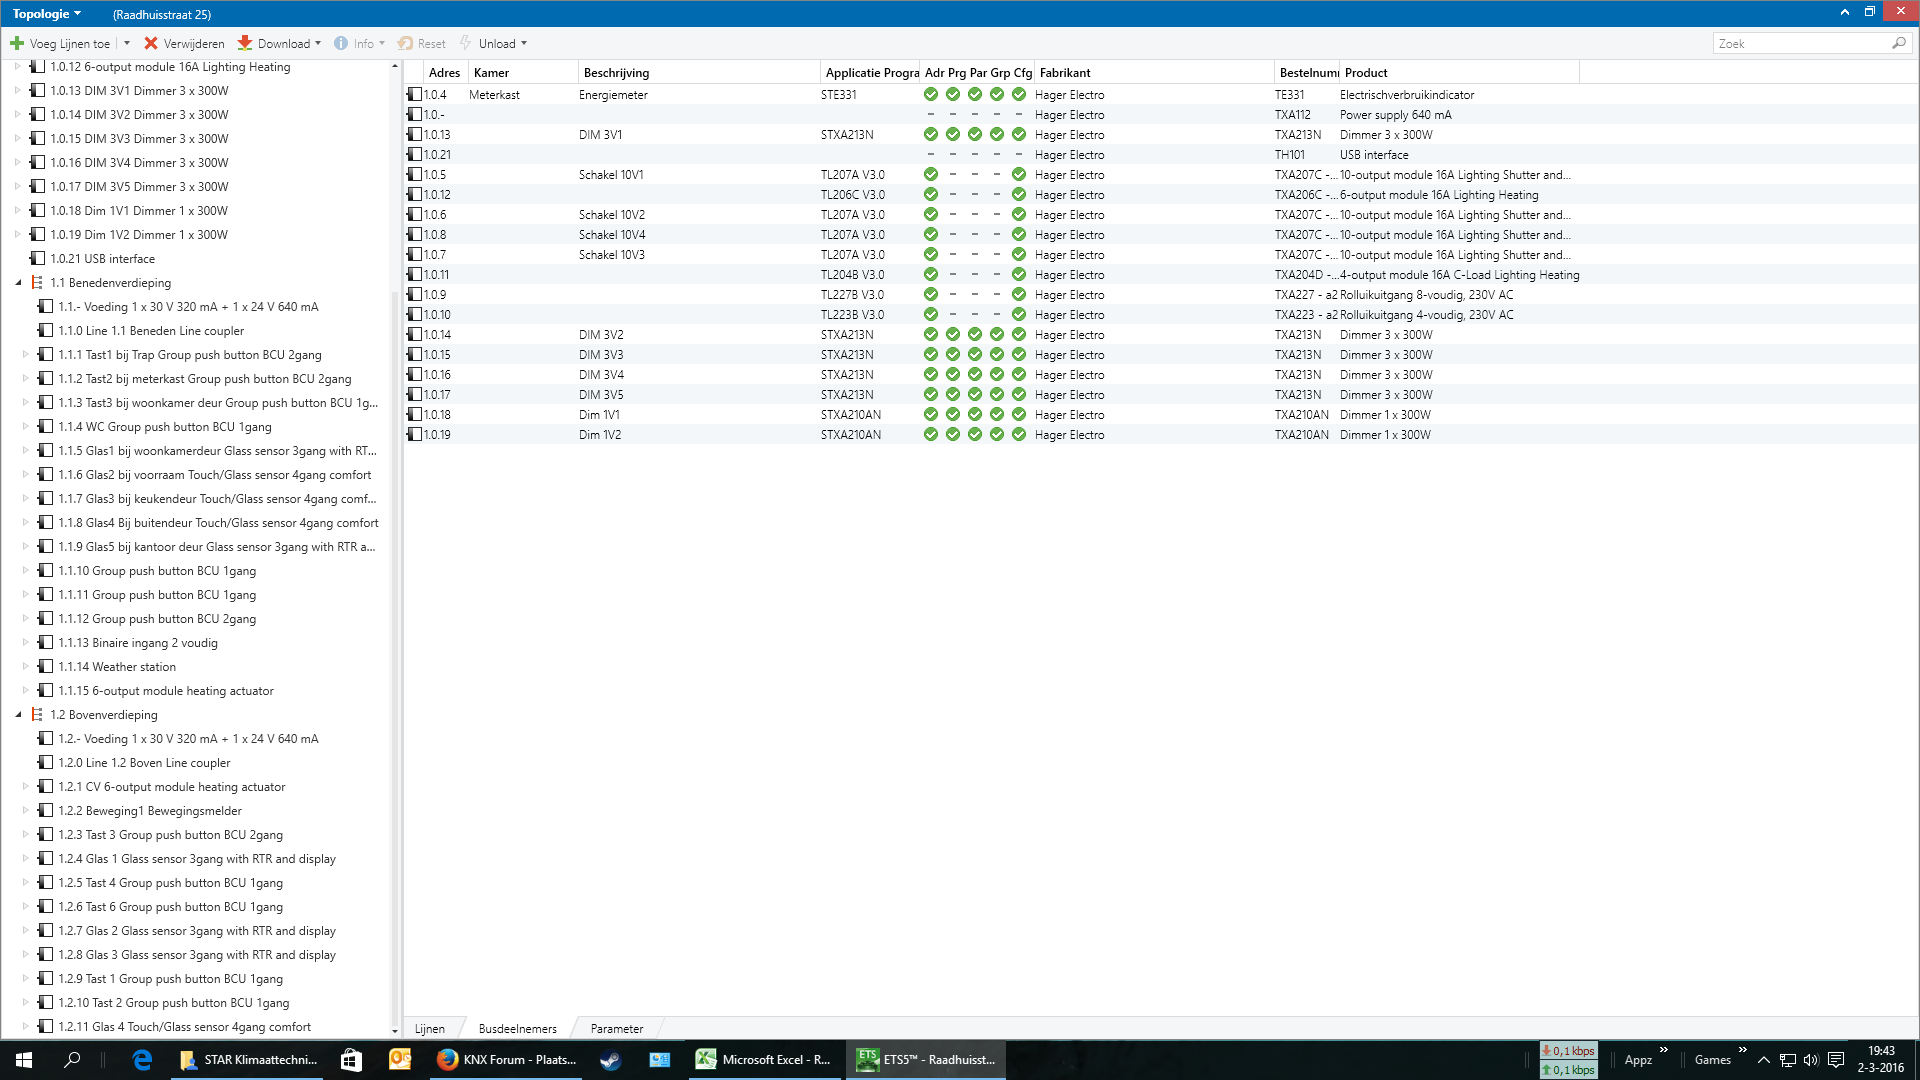Click the green plus Voeg Lijnen toe icon
Screen dimensions: 1920x1080
click(x=17, y=43)
